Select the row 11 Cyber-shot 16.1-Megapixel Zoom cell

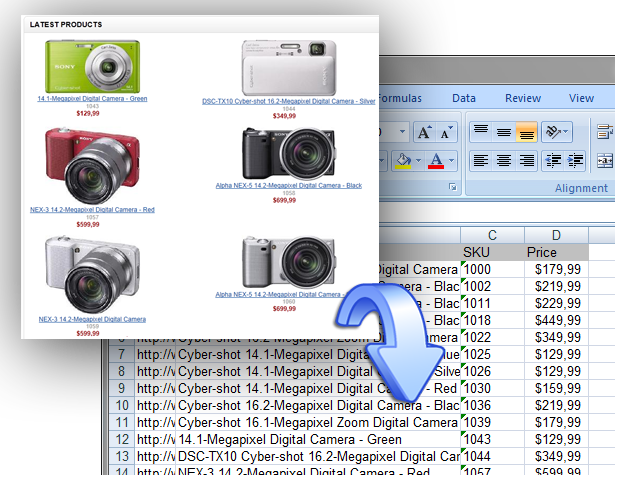coord(317,422)
